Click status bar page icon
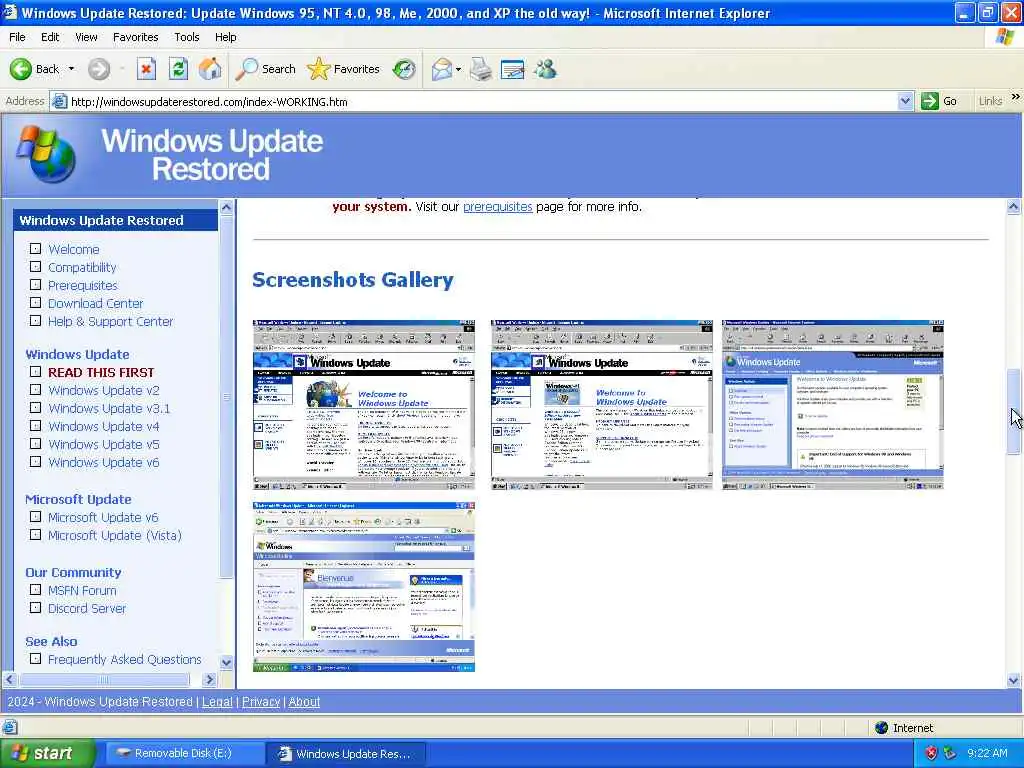Viewport: 1024px width, 768px height. 9,727
